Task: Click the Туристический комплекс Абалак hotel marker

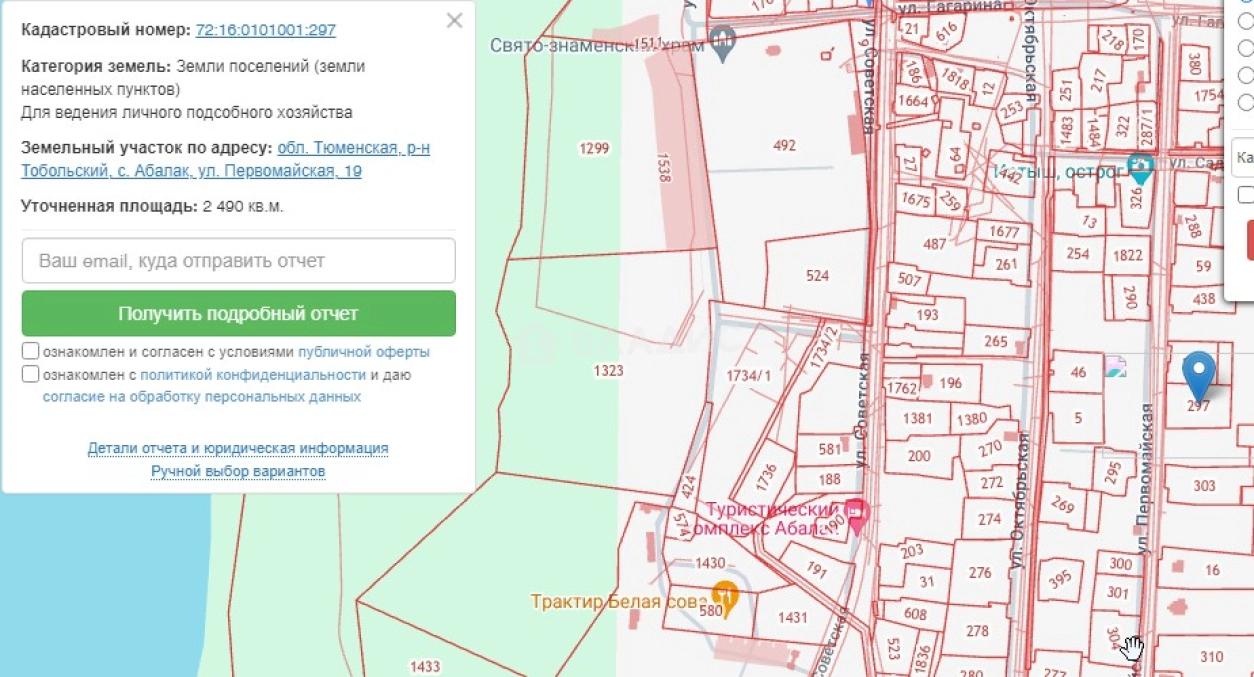Action: pos(857,512)
